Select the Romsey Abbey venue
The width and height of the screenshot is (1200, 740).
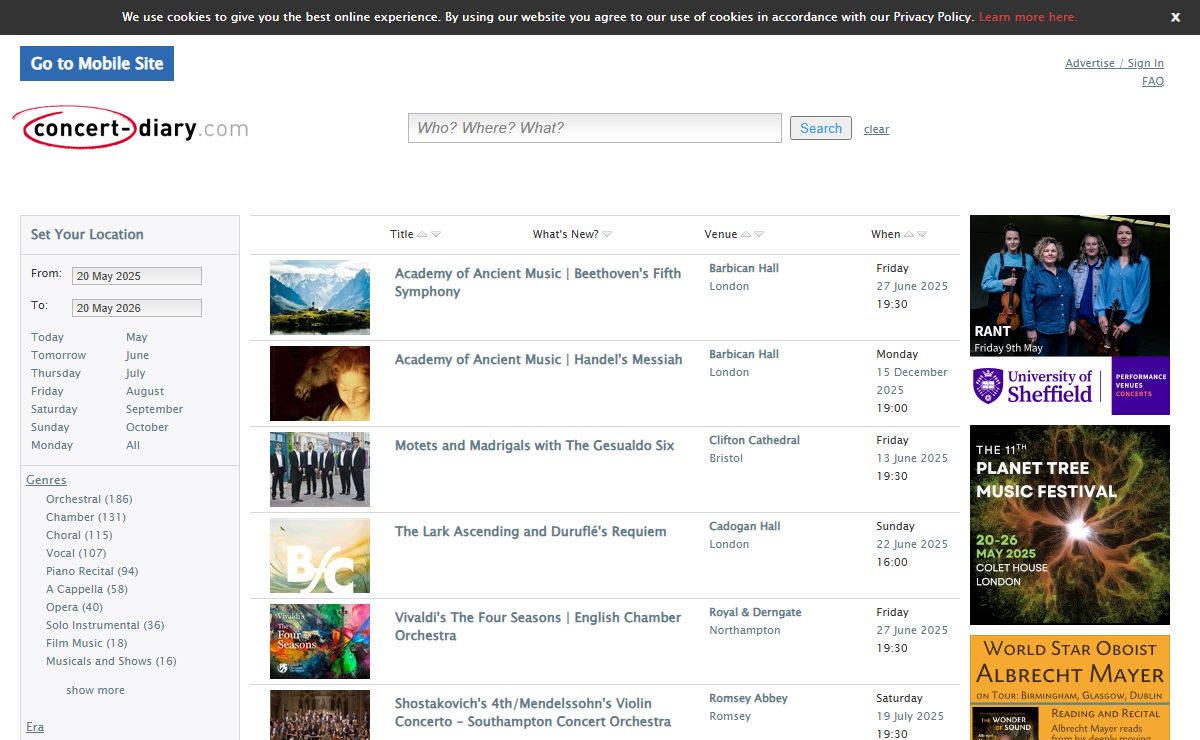[x=749, y=698]
